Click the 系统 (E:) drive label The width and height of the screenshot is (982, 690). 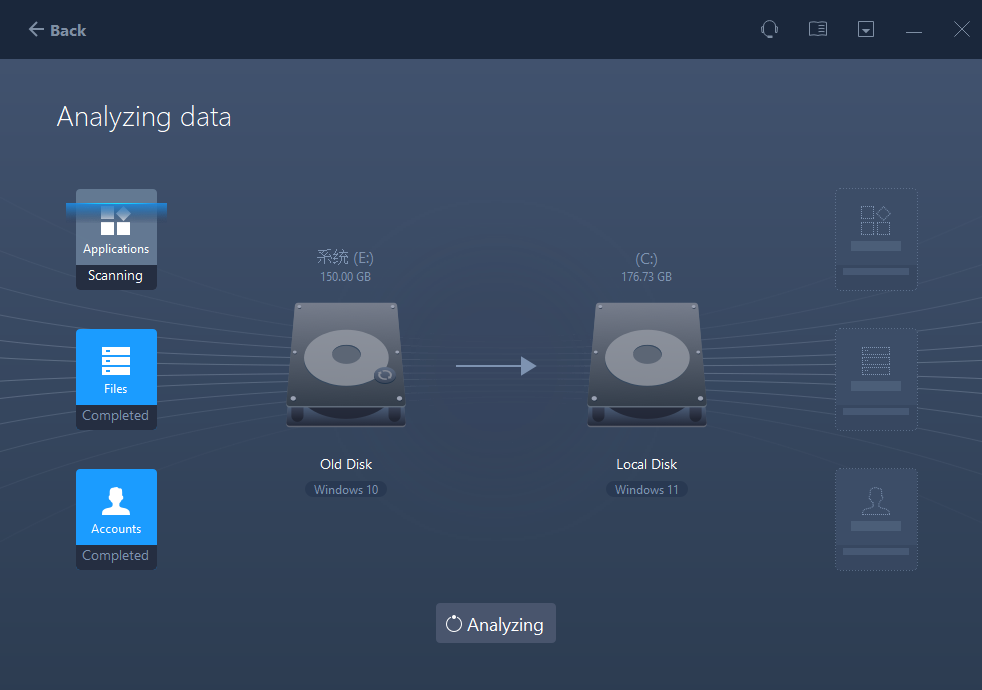345,257
